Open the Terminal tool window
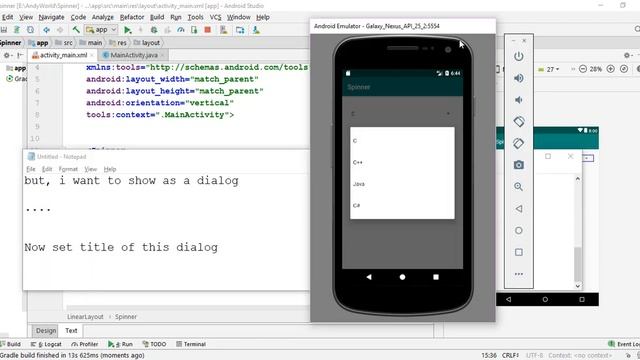Viewport: 640px width, 360px height. point(191,344)
